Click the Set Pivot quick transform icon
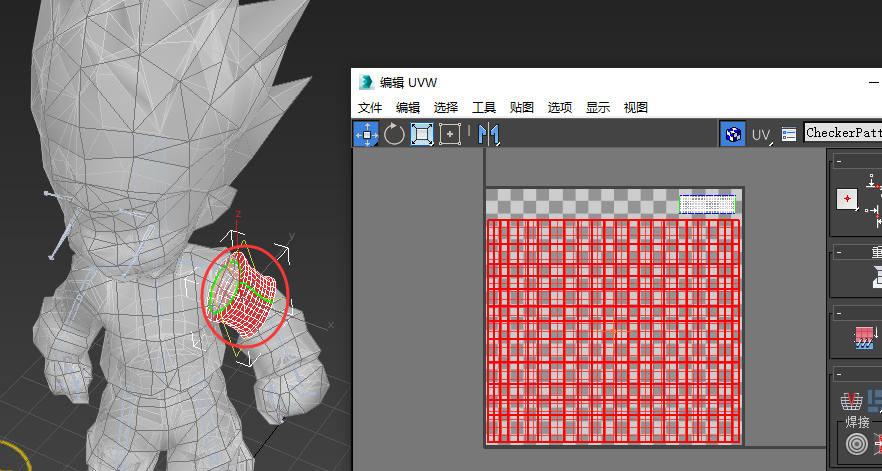Viewport: 882px width, 471px height. click(847, 199)
